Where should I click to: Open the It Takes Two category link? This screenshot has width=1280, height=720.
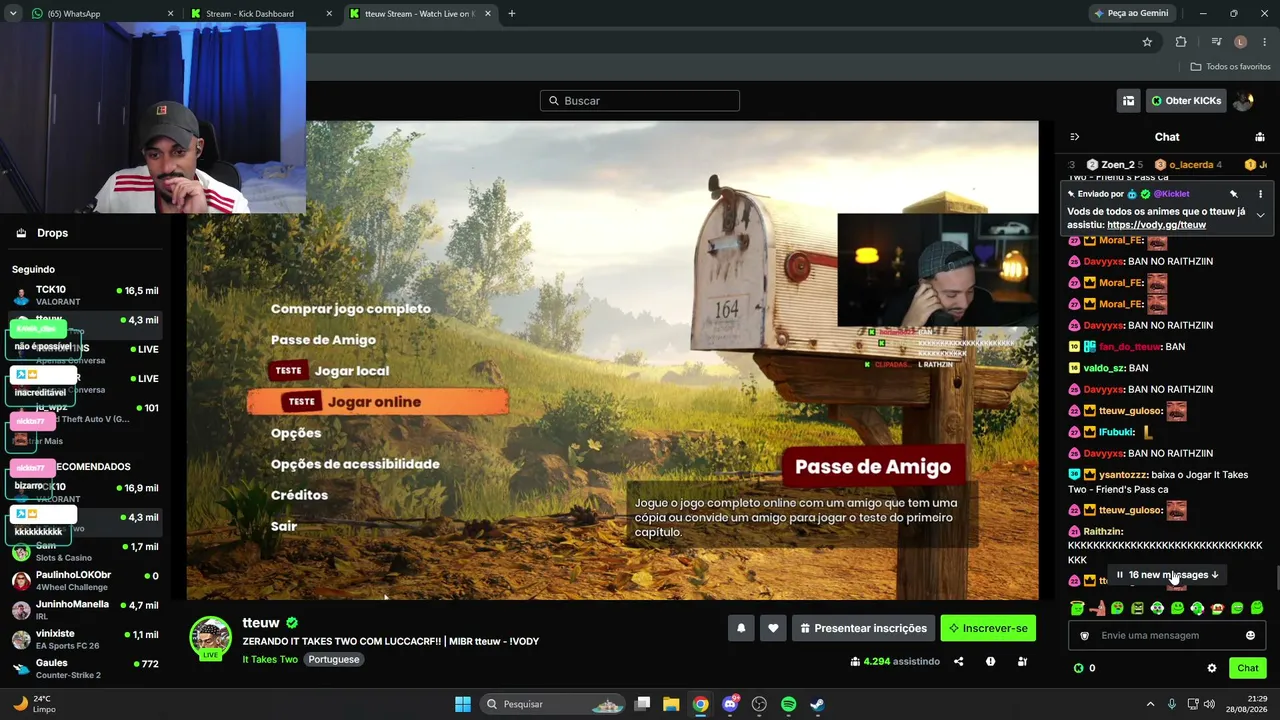click(270, 660)
